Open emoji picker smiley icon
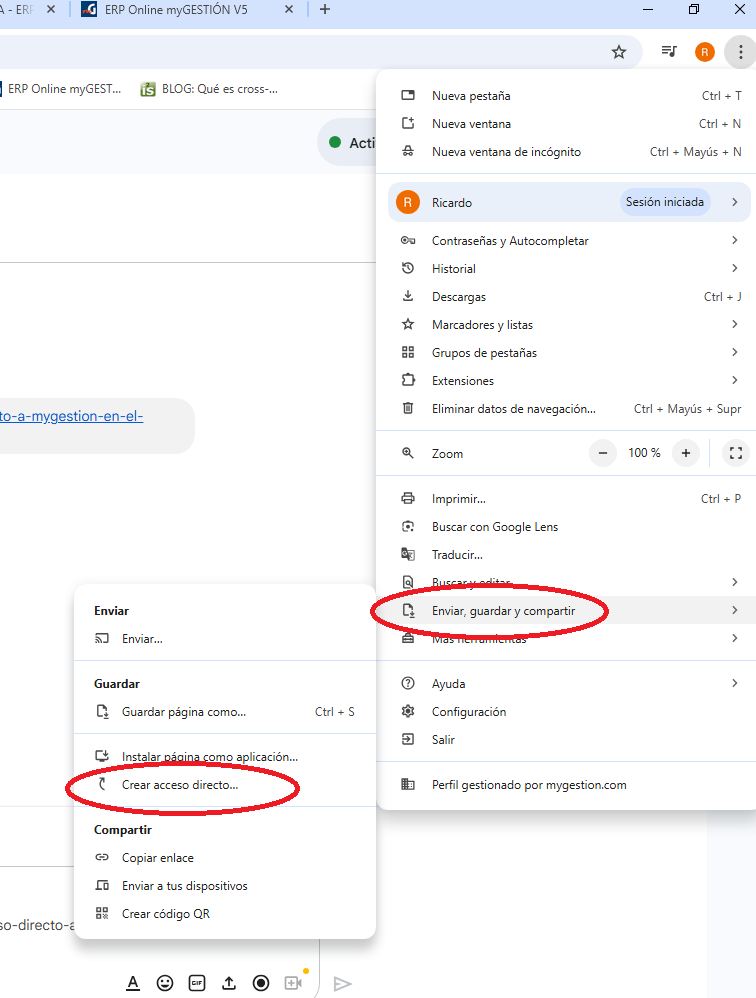756x998 pixels. pos(165,983)
